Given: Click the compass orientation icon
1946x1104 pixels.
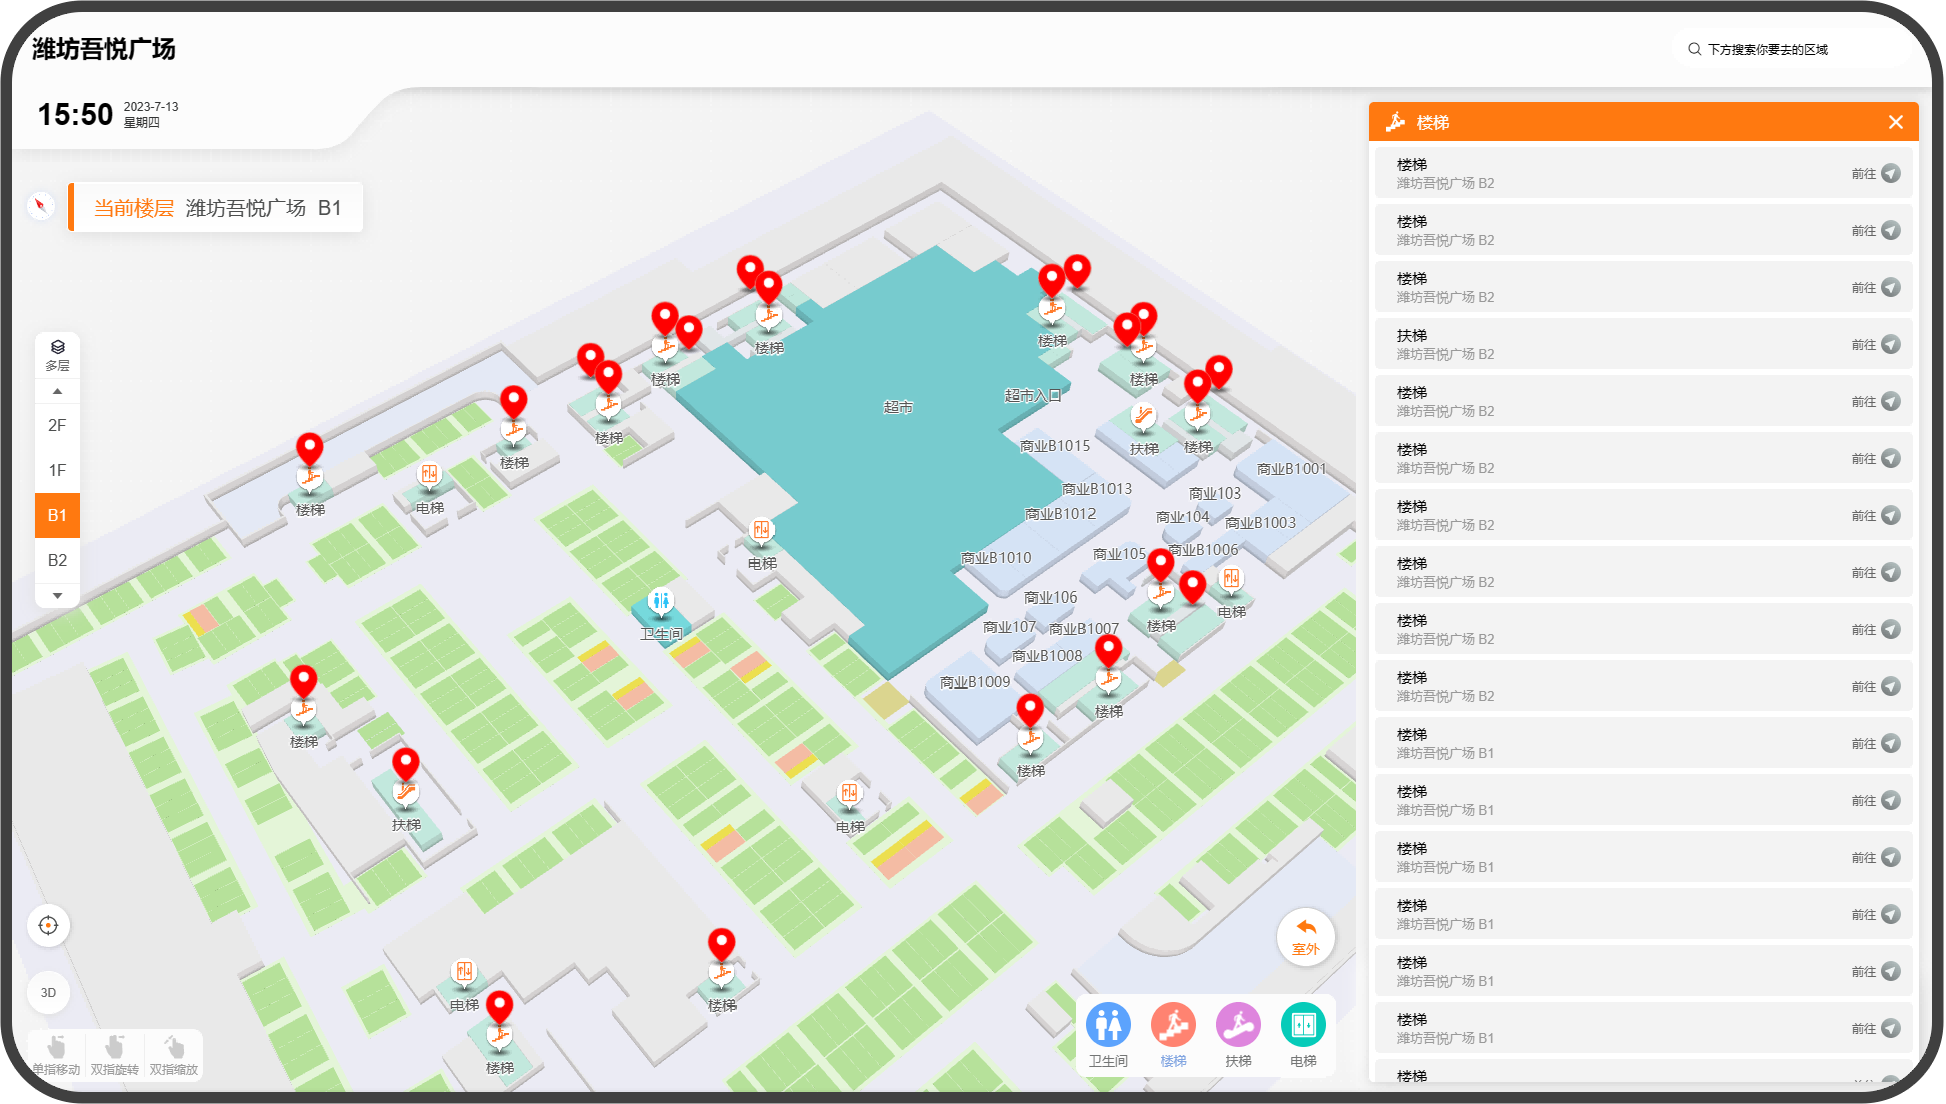Looking at the screenshot, I should click(x=40, y=206).
